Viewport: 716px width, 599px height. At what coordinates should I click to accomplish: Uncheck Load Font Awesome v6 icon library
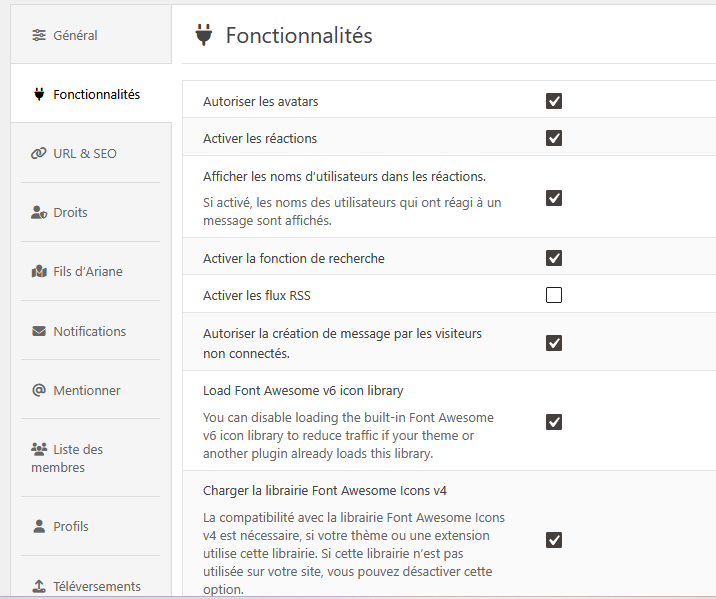[x=554, y=422]
